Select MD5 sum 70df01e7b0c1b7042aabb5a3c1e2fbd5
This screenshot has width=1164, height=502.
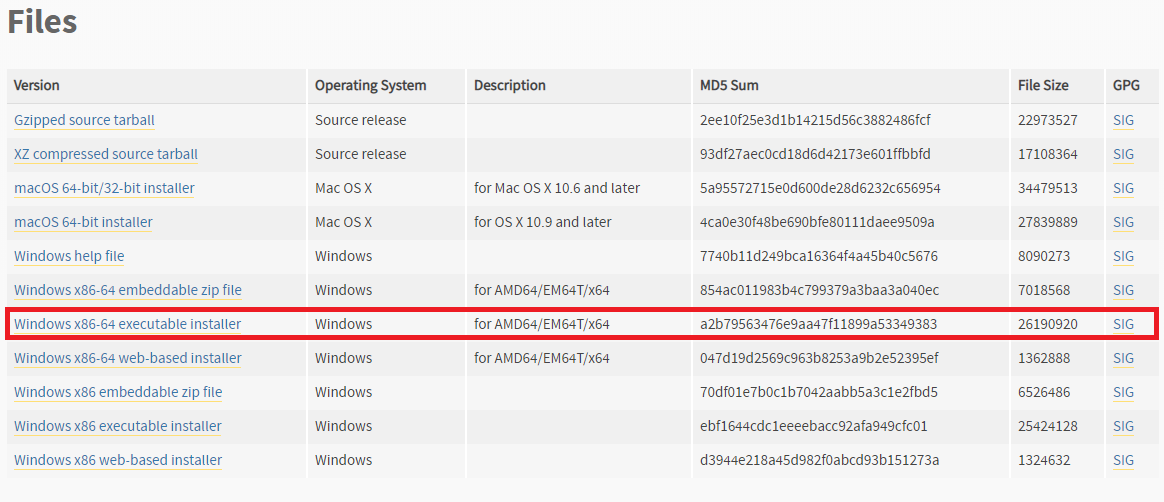819,392
